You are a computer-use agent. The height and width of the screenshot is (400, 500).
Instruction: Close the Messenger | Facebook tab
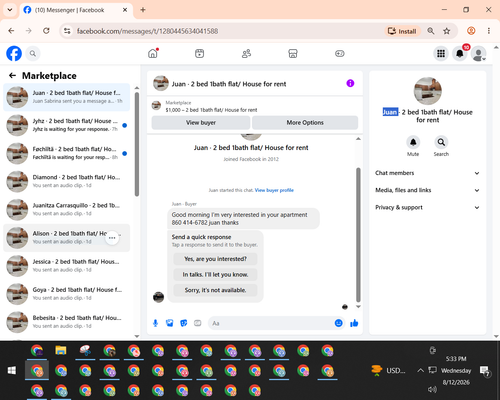(x=125, y=10)
